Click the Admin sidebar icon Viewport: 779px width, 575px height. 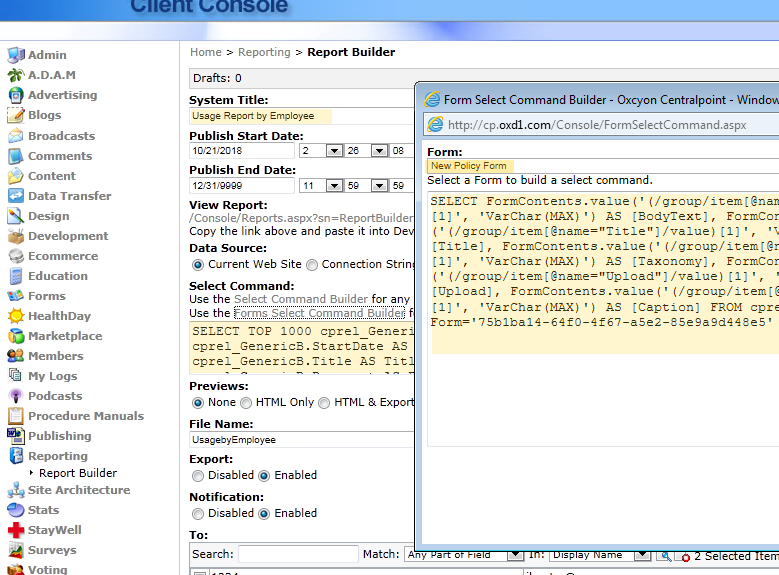click(15, 55)
